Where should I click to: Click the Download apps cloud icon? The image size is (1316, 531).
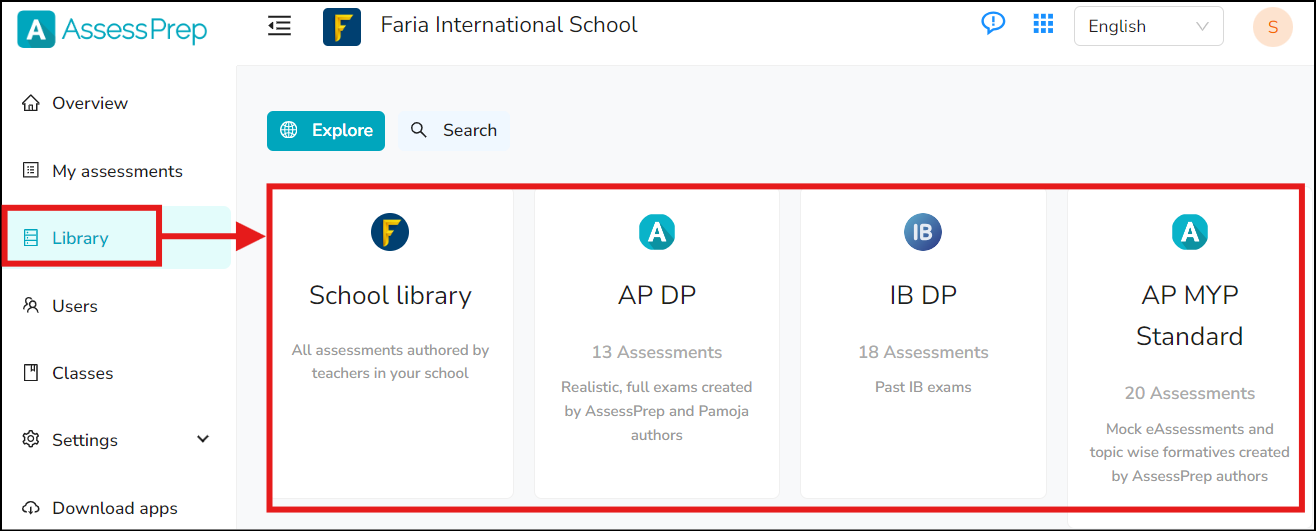tap(31, 508)
